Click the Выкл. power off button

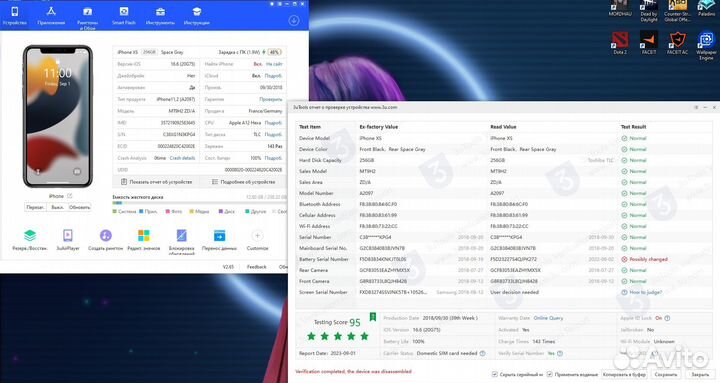tap(57, 208)
